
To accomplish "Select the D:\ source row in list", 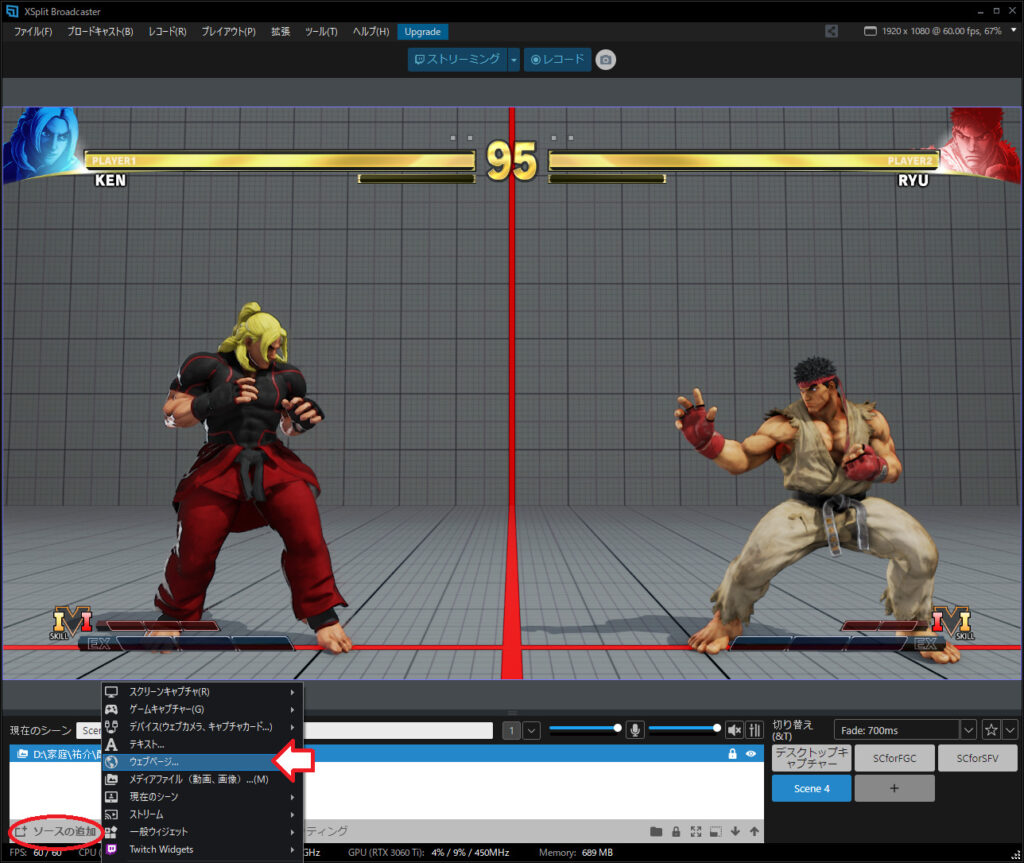I will (x=387, y=754).
